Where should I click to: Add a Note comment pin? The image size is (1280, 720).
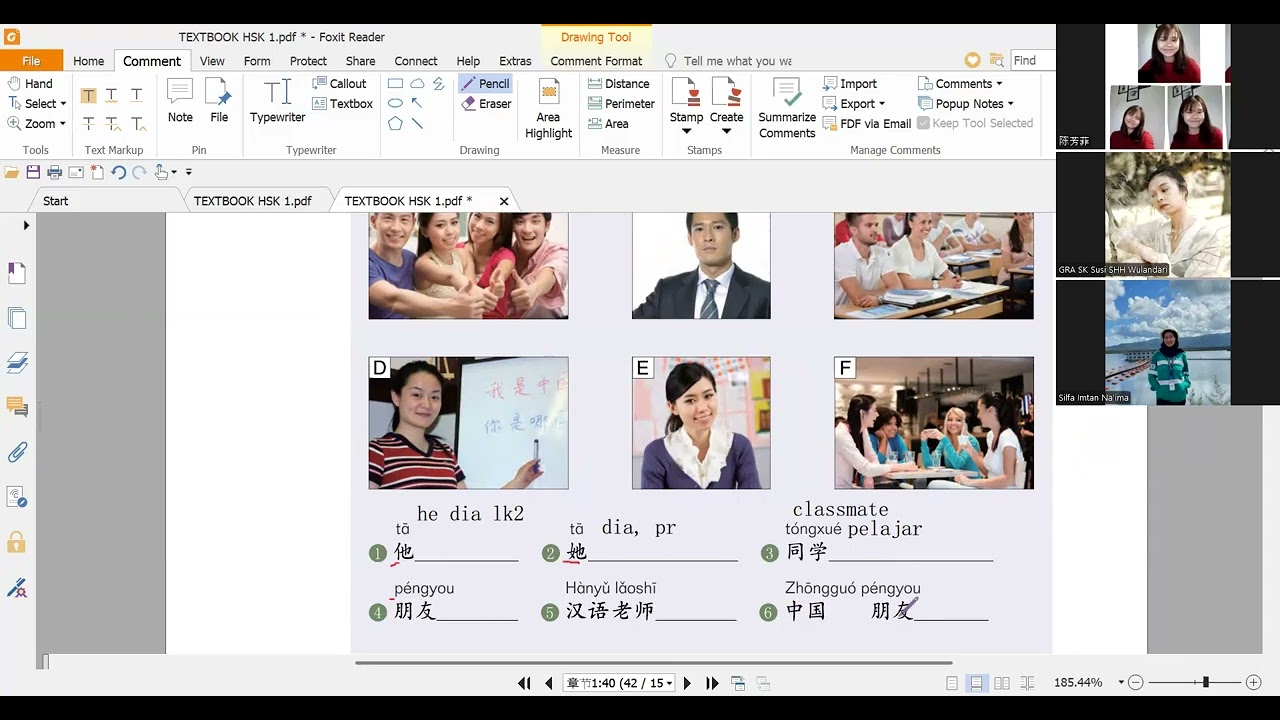click(180, 101)
